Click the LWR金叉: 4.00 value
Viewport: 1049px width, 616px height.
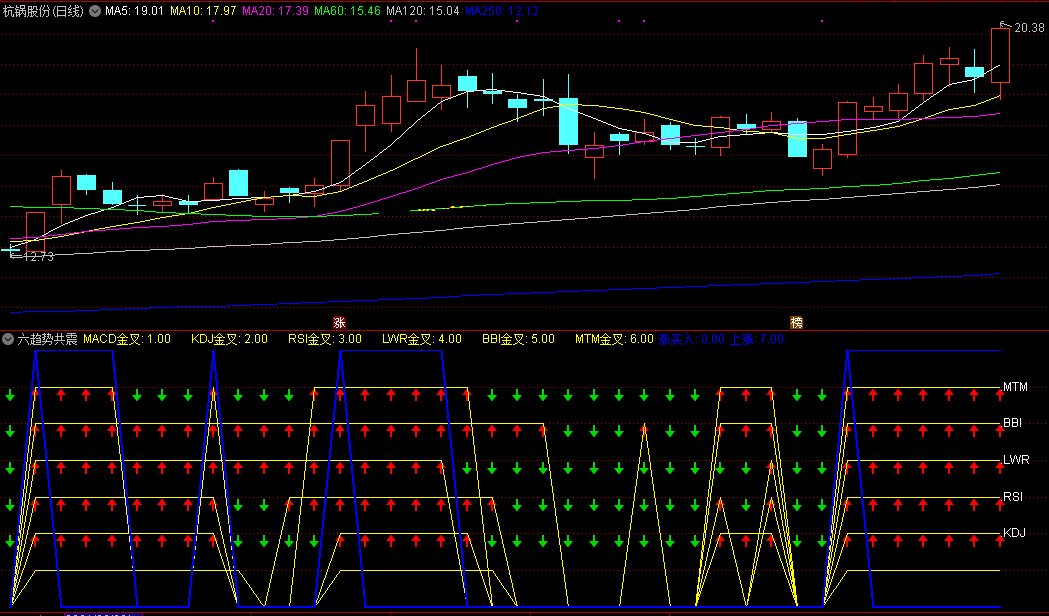[x=421, y=339]
